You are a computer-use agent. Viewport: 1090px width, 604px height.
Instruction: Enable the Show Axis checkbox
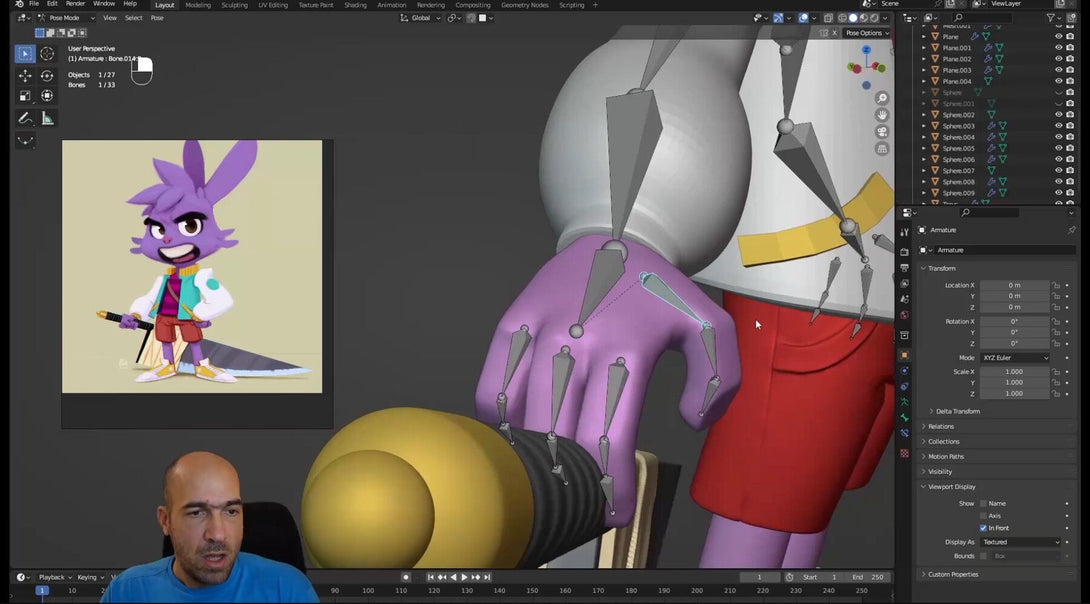[x=983, y=516]
